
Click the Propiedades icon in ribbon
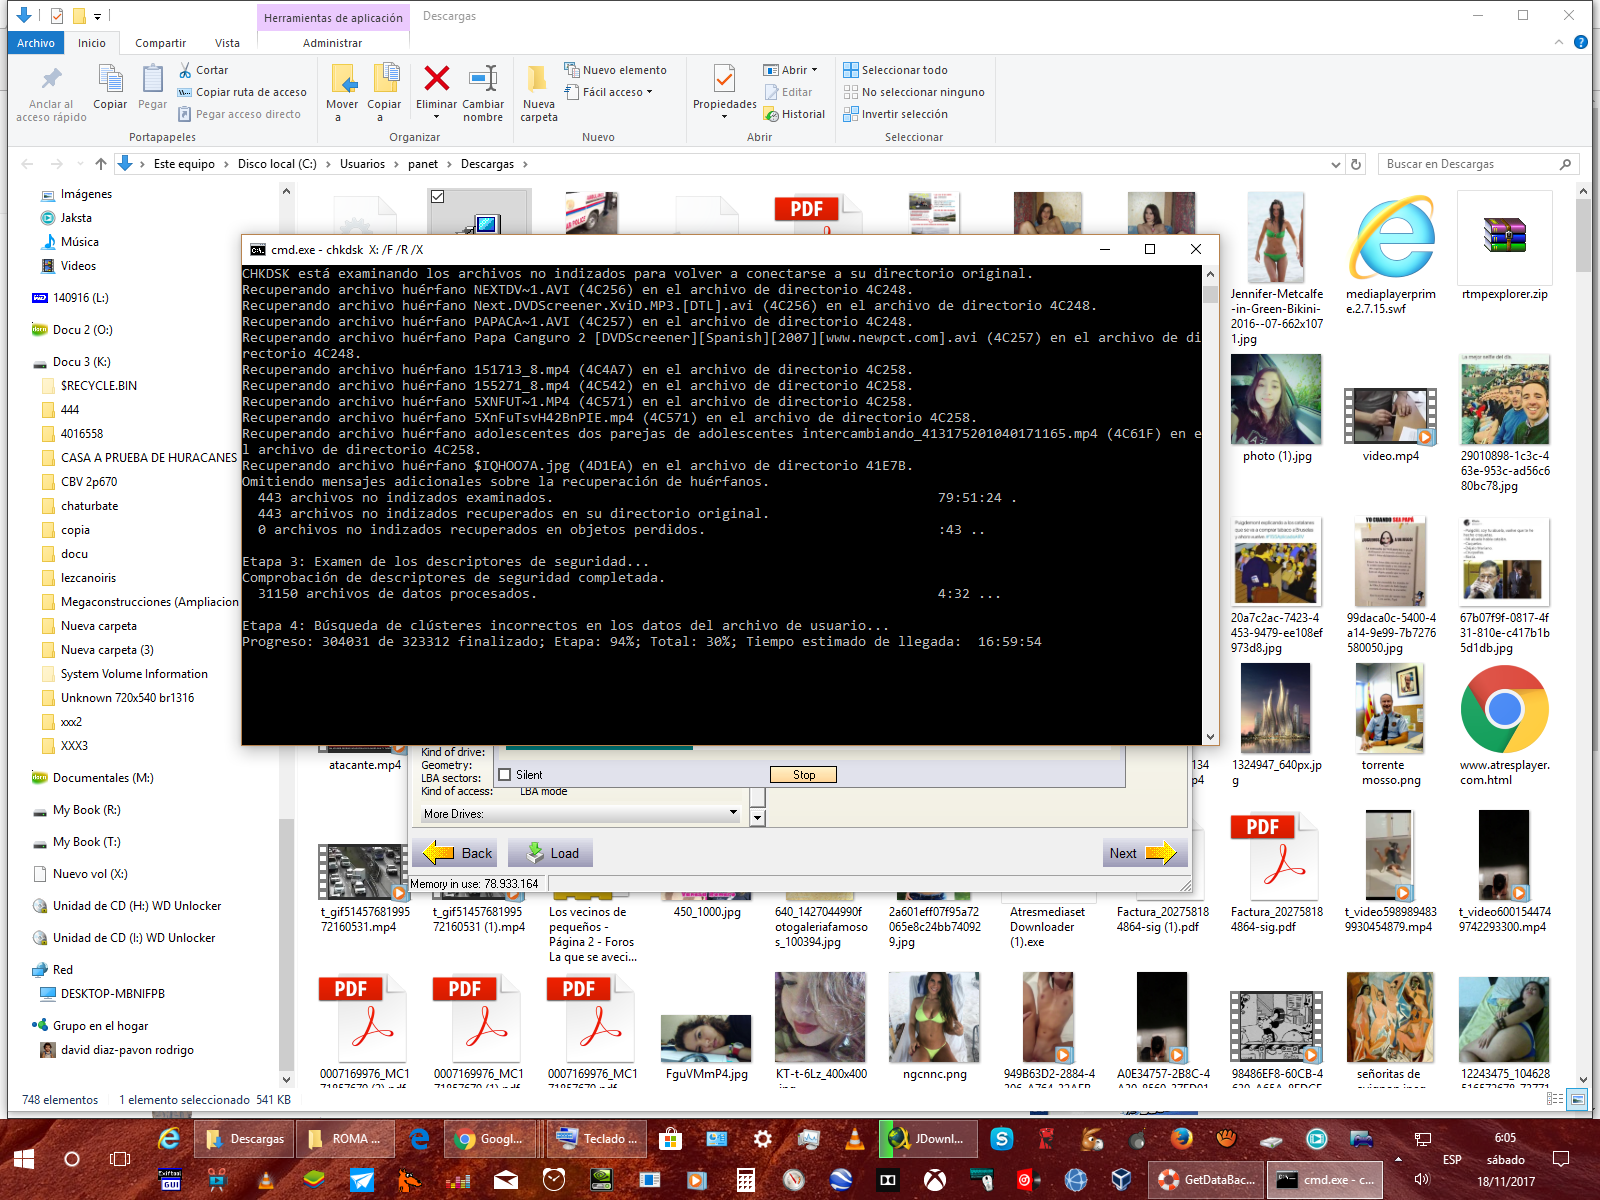(724, 79)
